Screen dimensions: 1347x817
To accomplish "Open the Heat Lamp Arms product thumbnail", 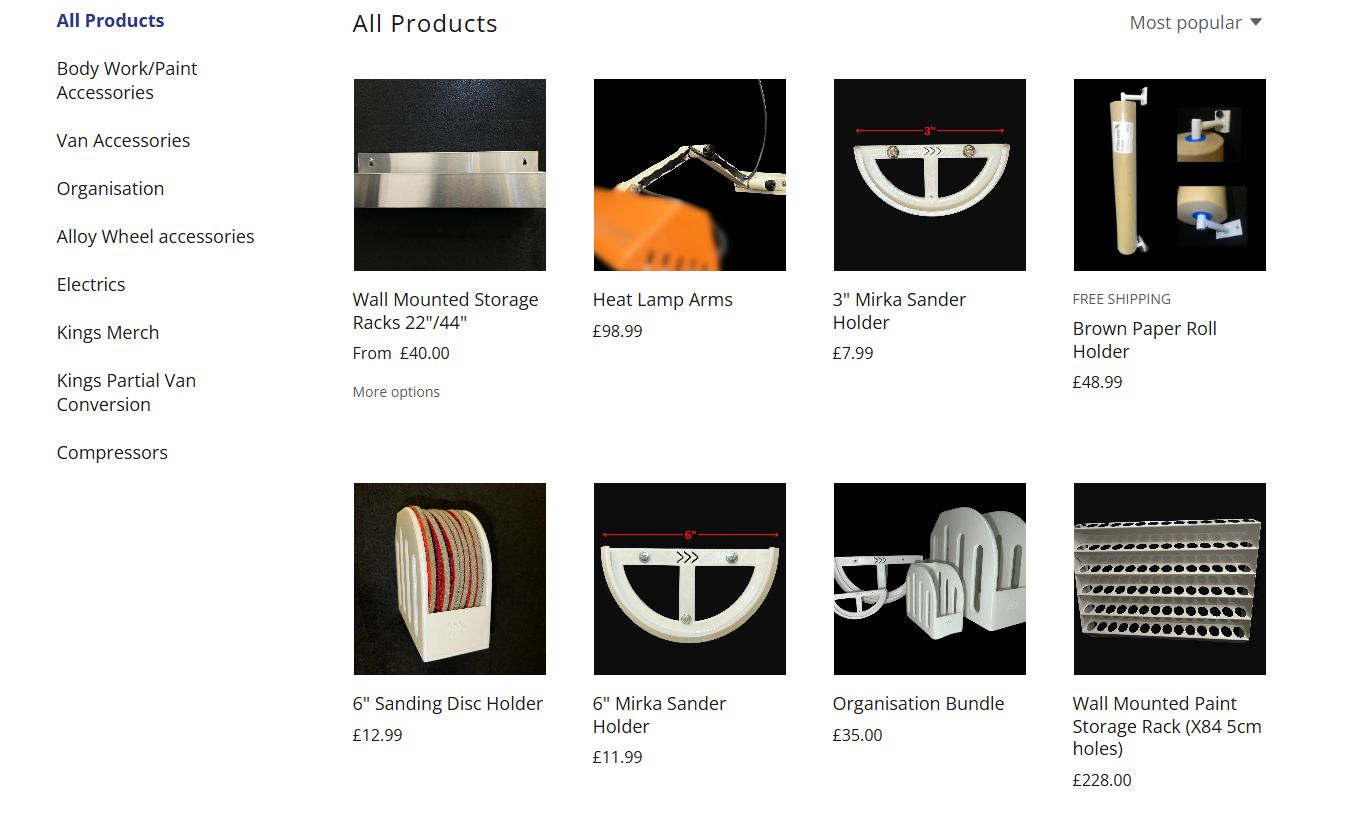I will pos(690,175).
